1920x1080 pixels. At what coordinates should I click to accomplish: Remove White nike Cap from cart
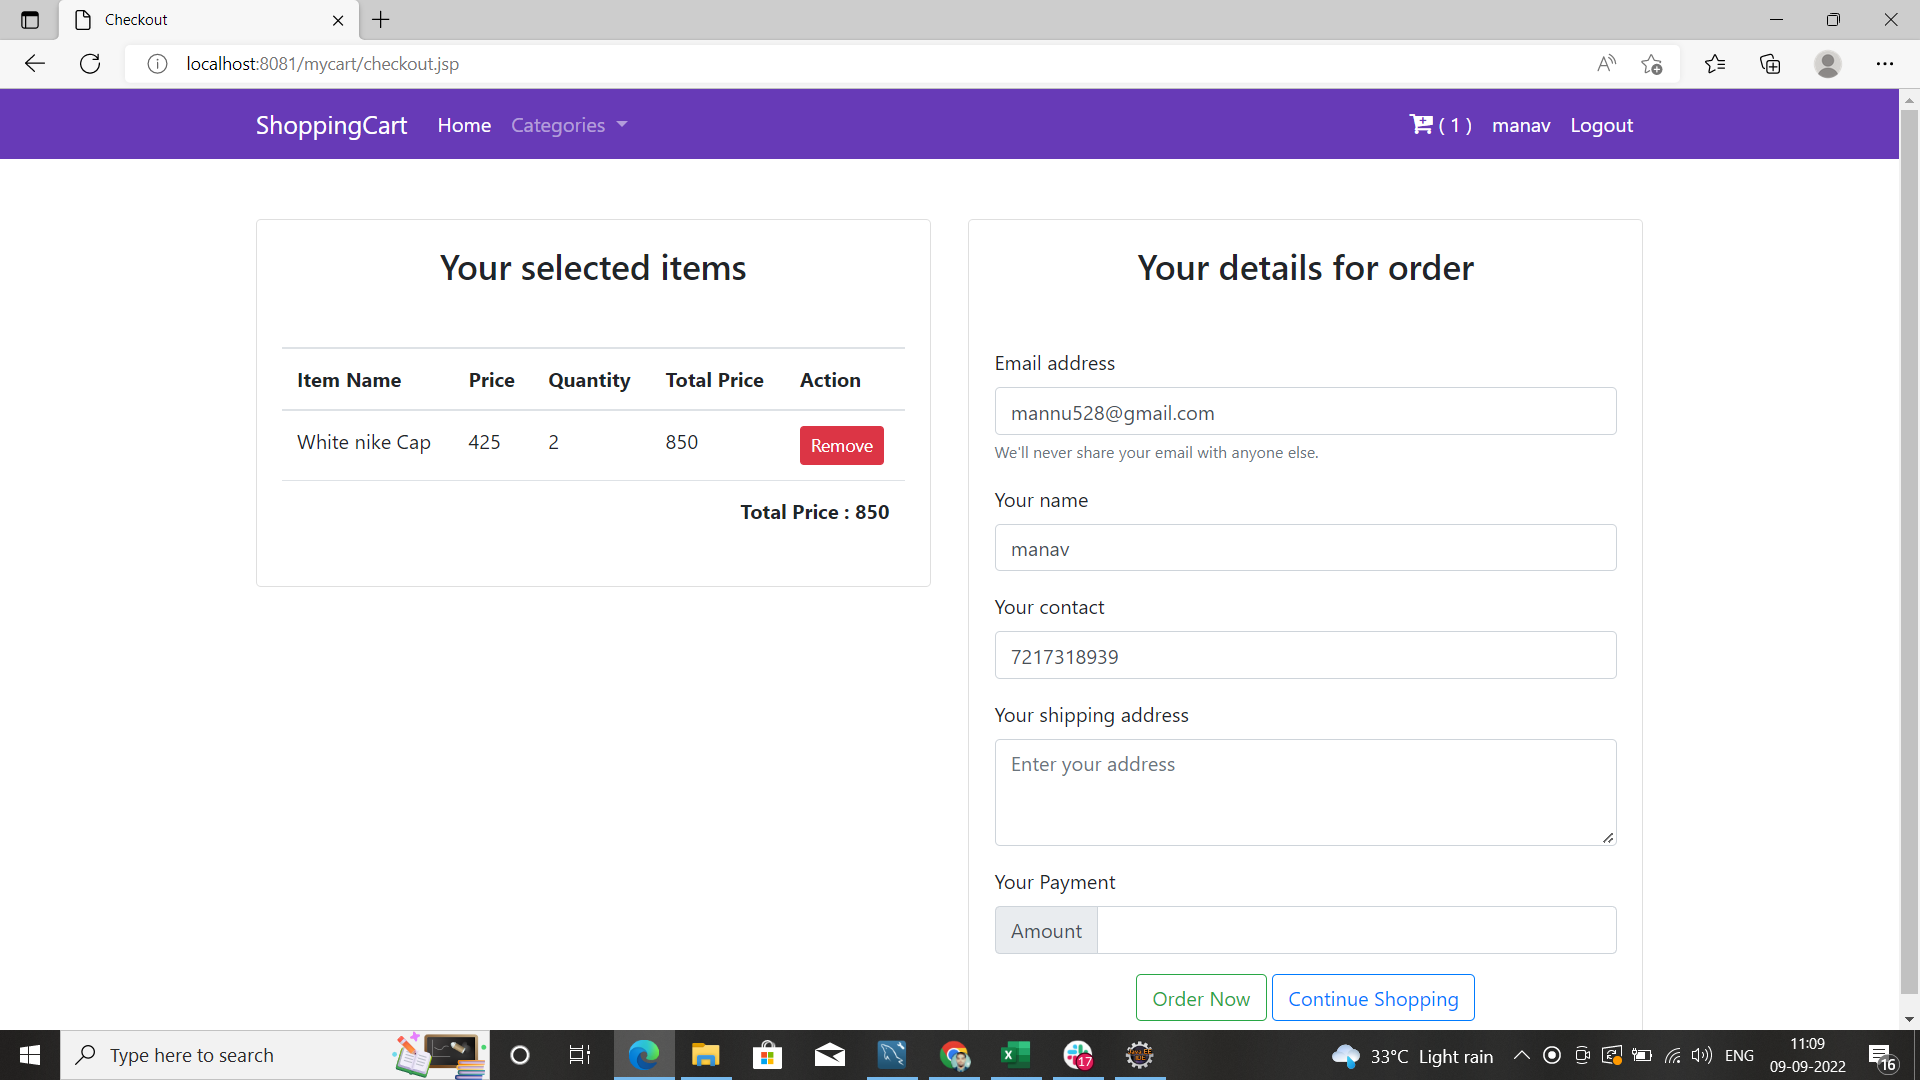click(841, 445)
